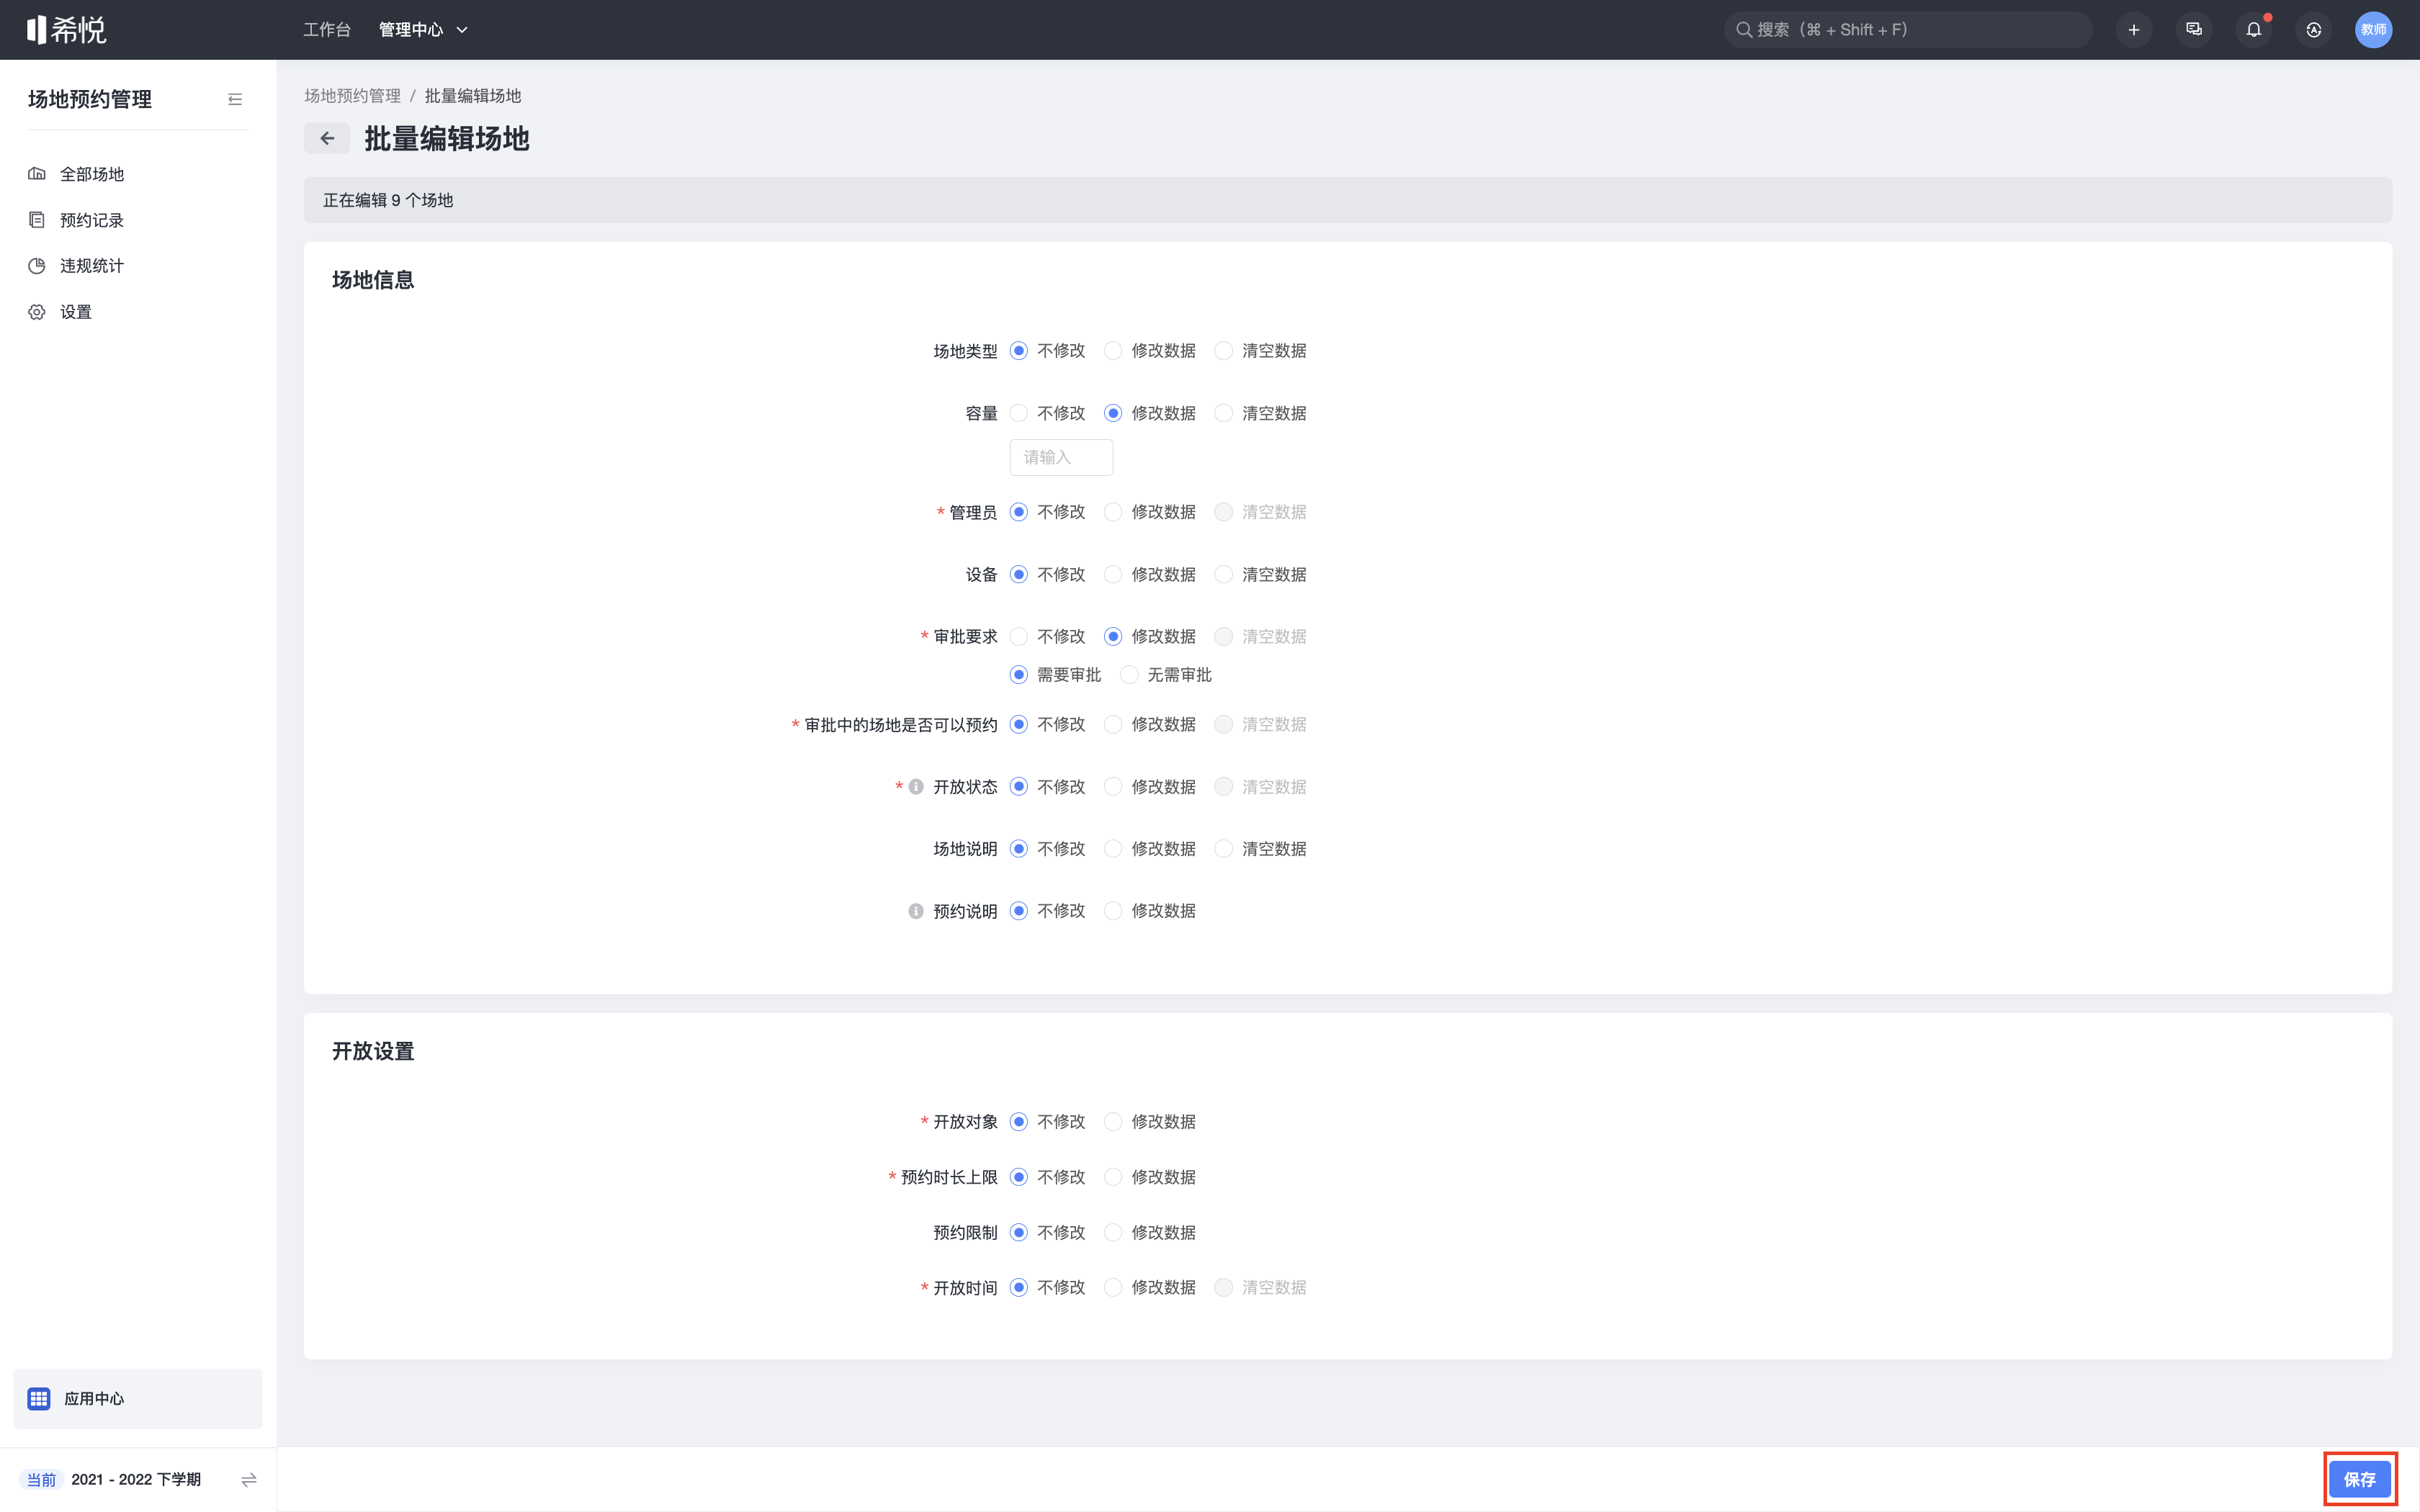This screenshot has width=2420, height=1512.
Task: Click the 2021 - 2022 下学期 semester label
Action: click(x=136, y=1479)
